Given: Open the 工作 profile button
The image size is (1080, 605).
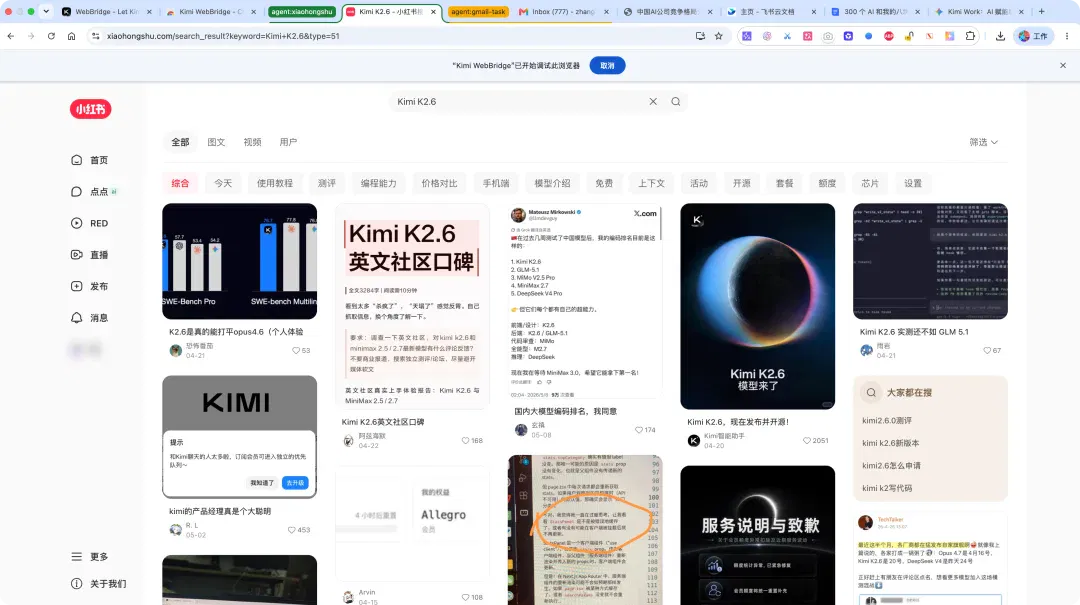Looking at the screenshot, I should pyautogui.click(x=1033, y=36).
